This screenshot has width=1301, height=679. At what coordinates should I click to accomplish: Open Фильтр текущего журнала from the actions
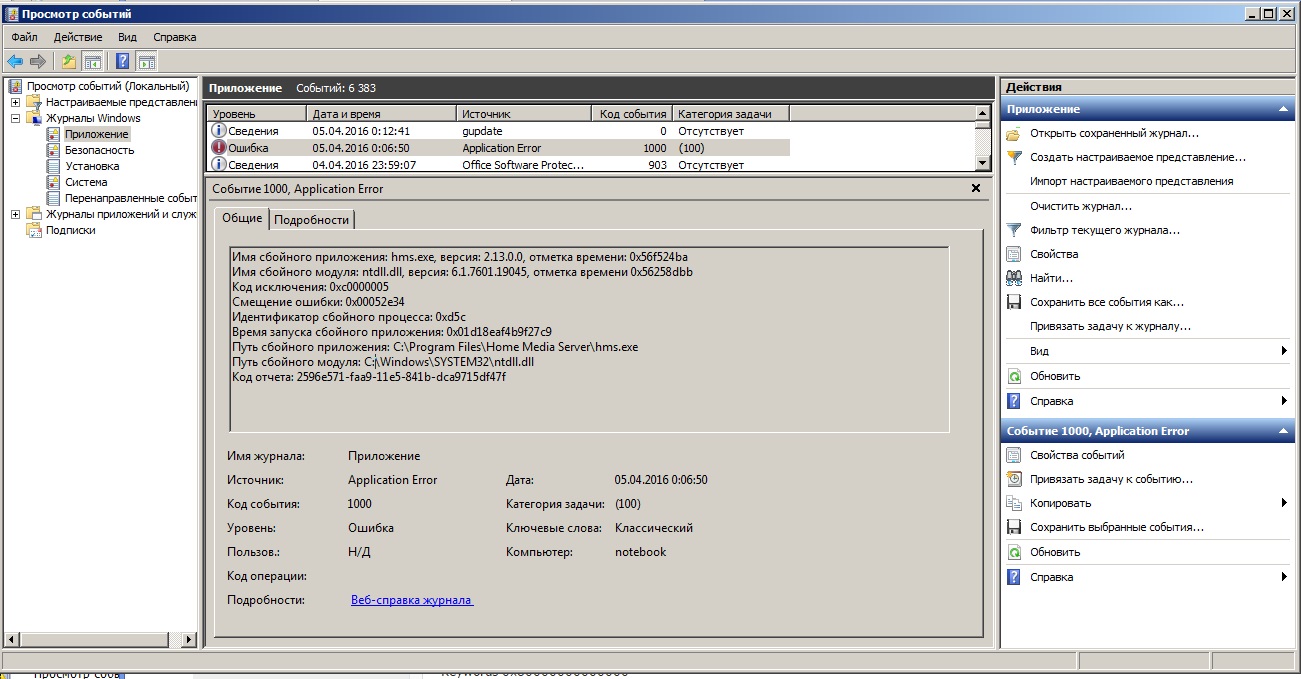[1104, 230]
